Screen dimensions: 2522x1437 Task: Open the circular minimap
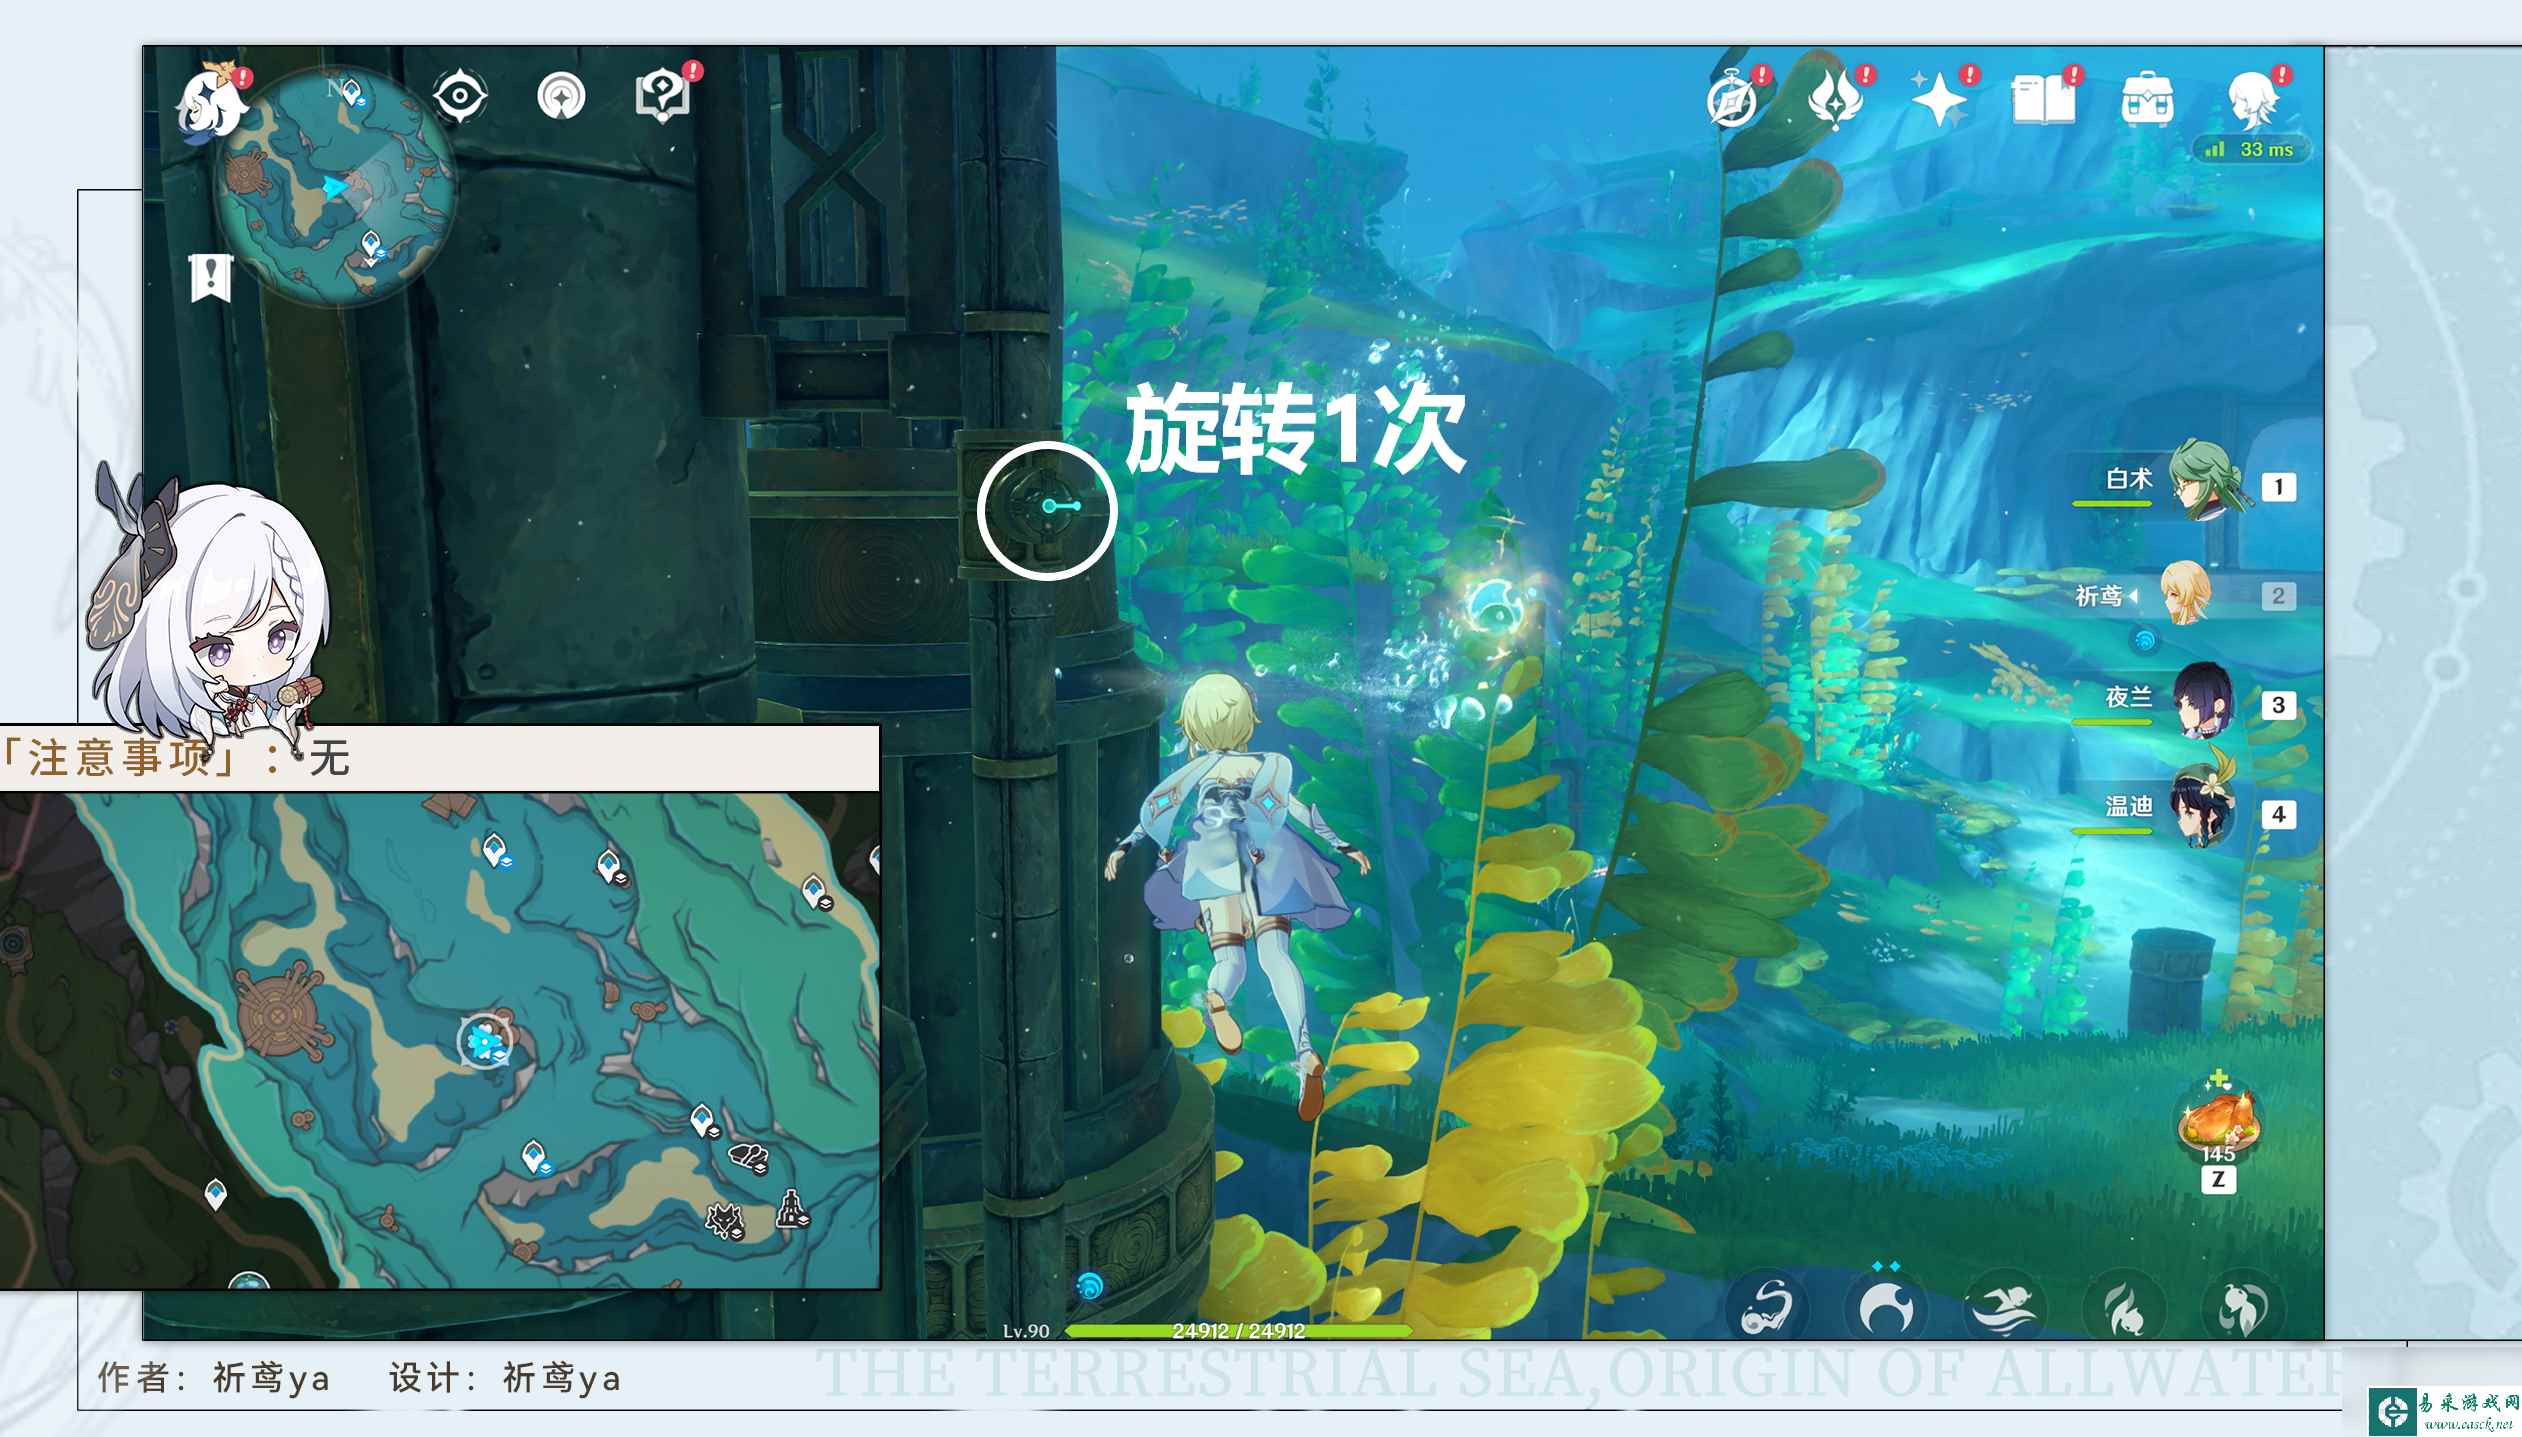(336, 187)
